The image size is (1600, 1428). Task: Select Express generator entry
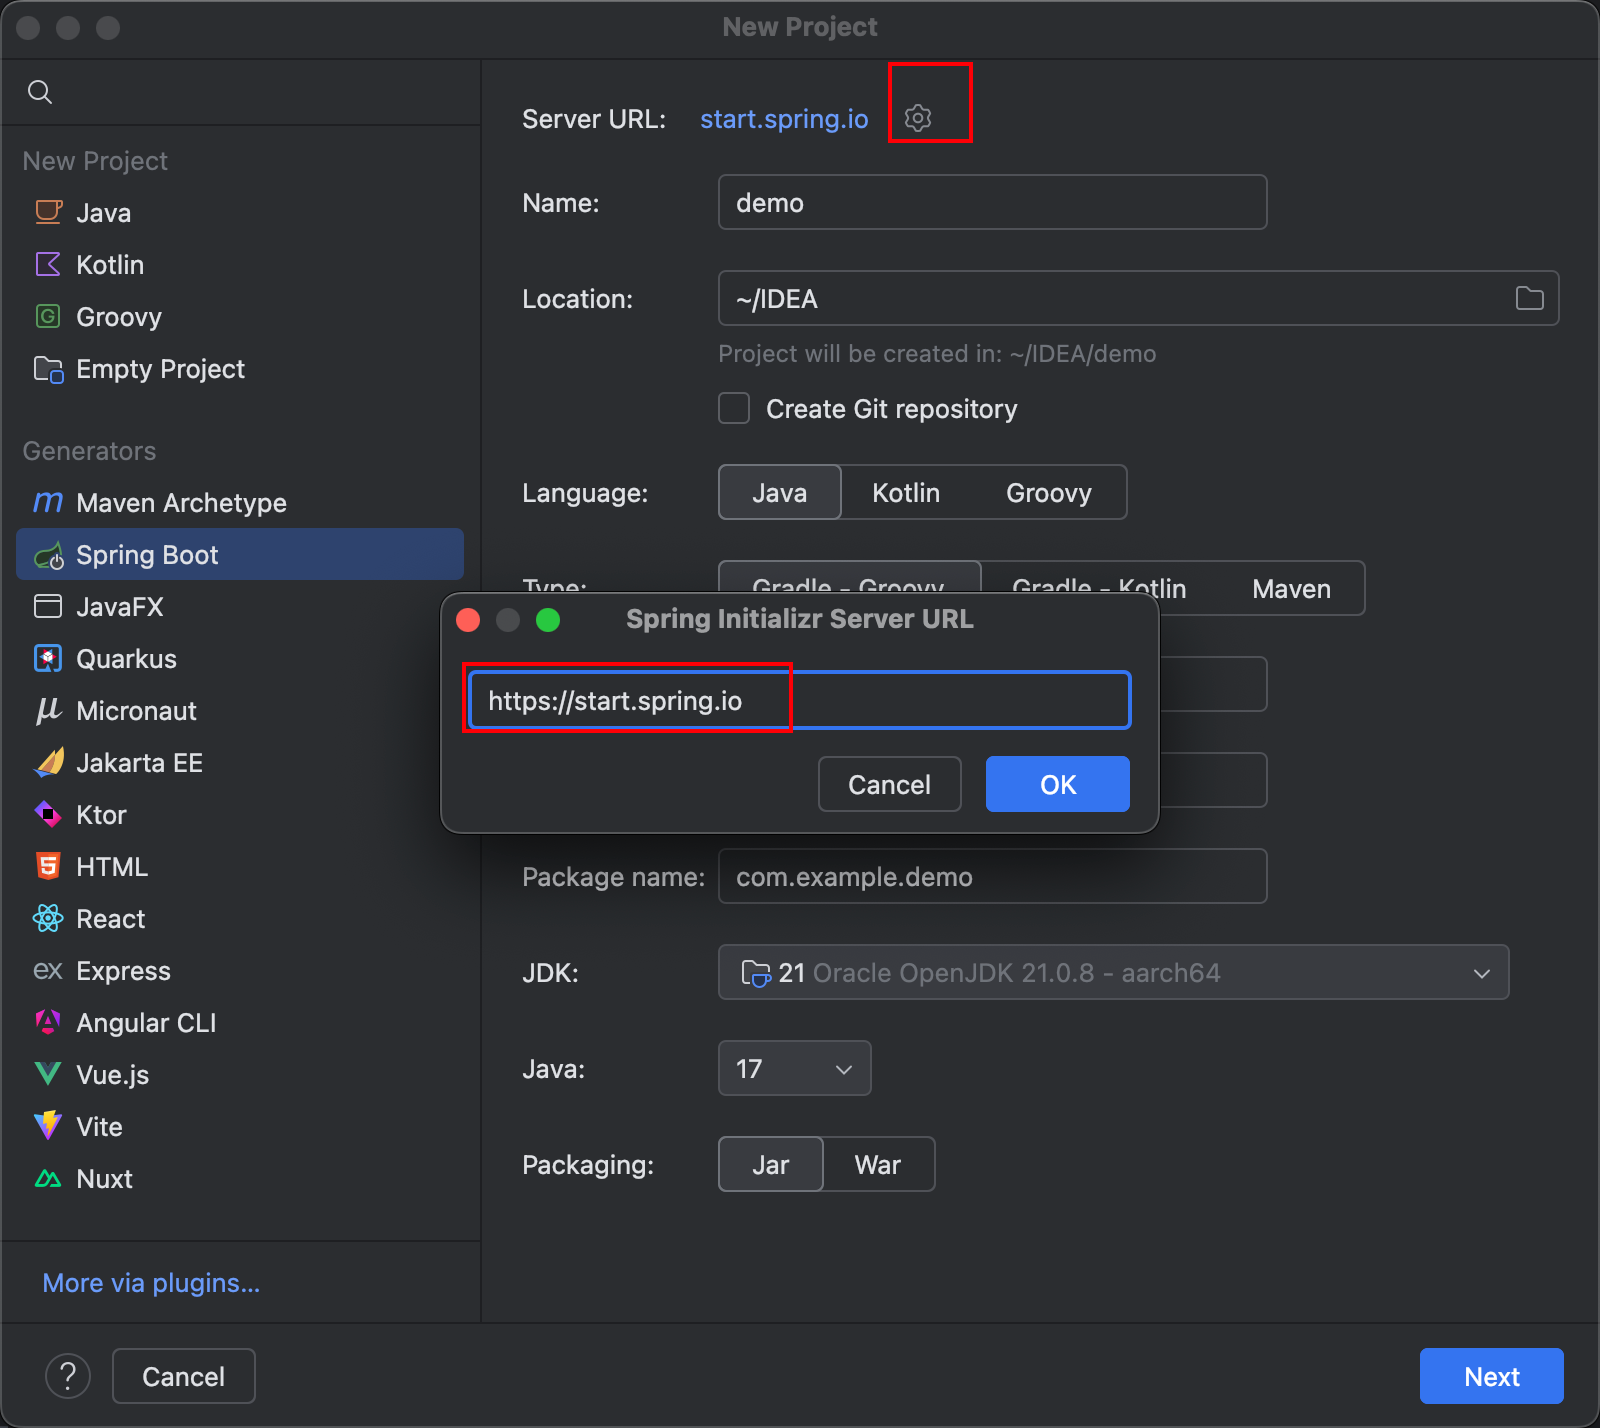tap(240, 970)
